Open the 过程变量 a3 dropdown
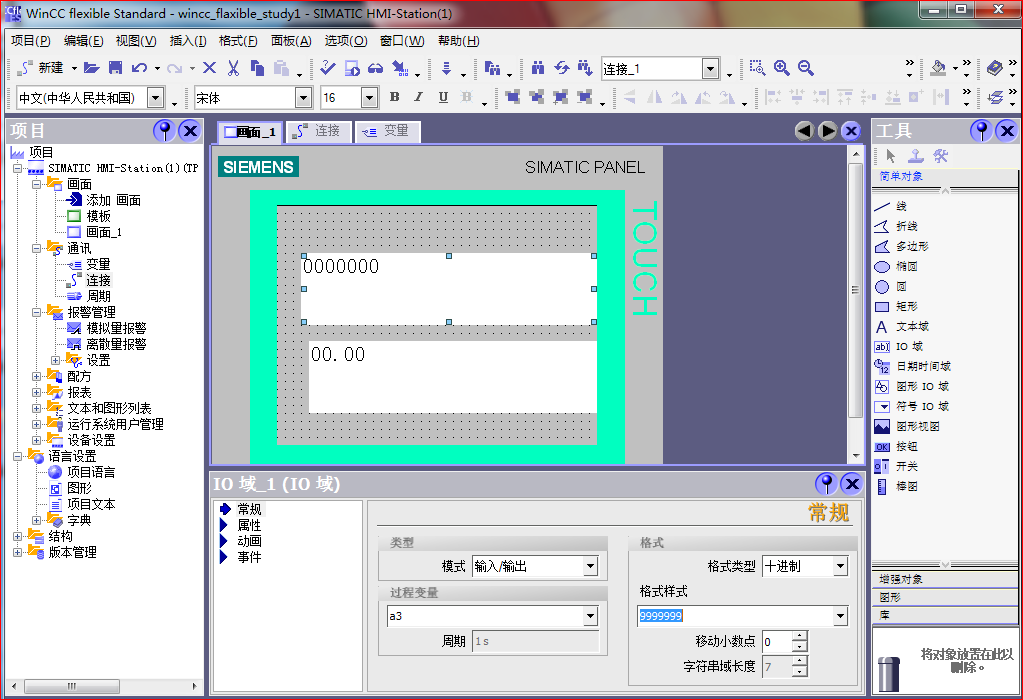The width and height of the screenshot is (1023, 700). coord(590,616)
